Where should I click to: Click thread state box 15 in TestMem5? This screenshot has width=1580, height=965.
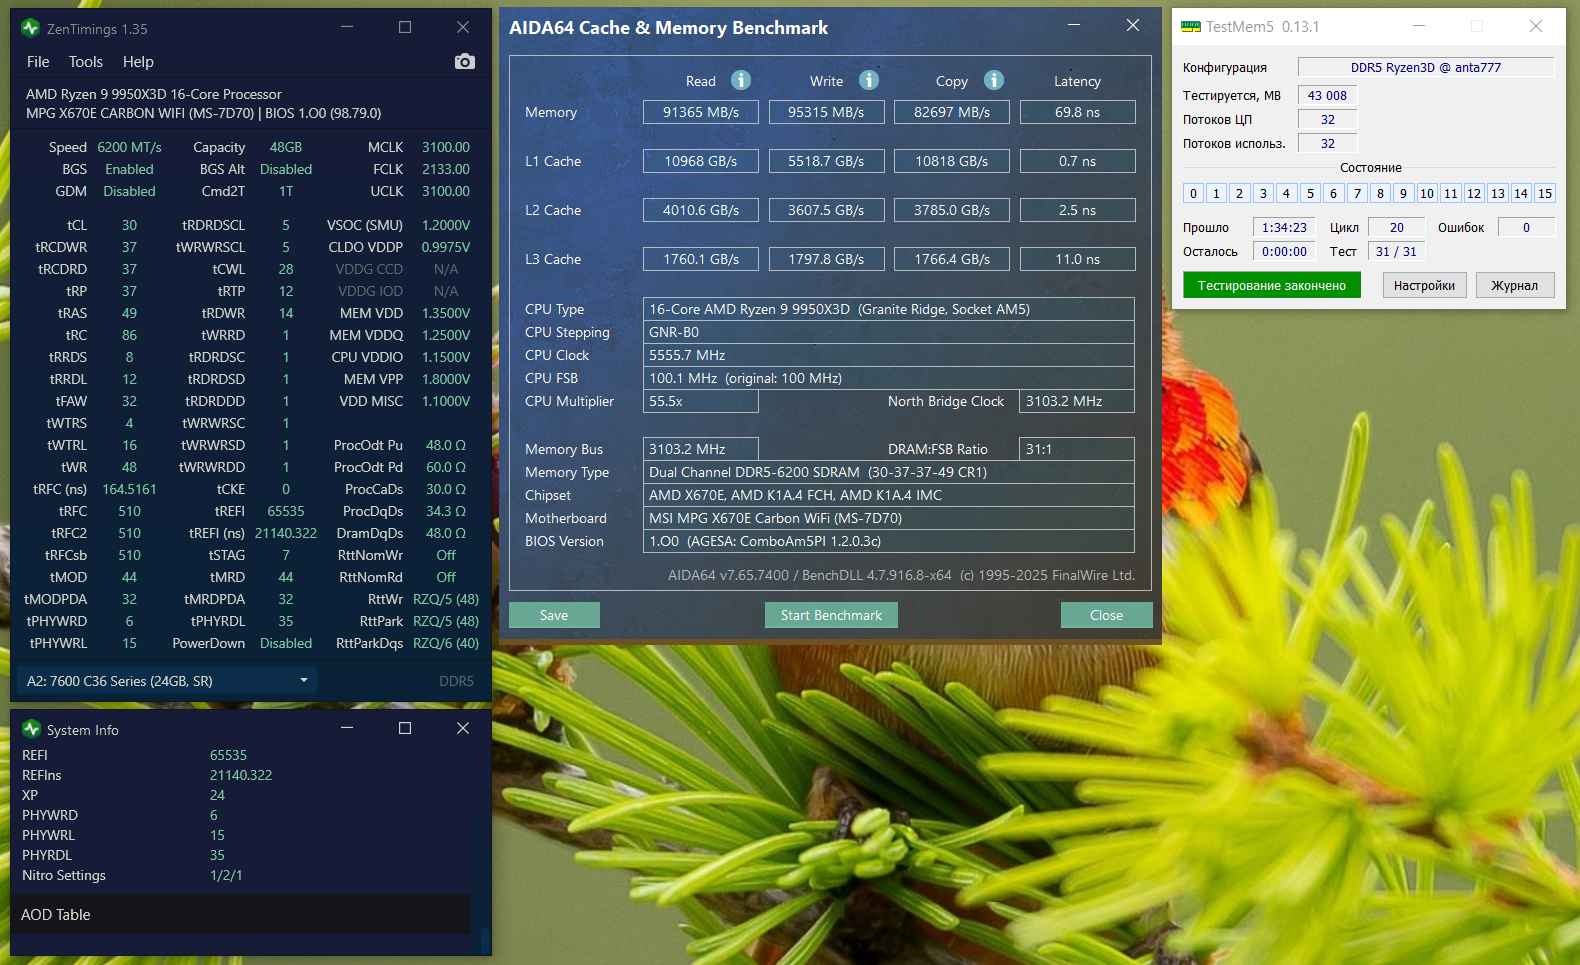[1545, 193]
